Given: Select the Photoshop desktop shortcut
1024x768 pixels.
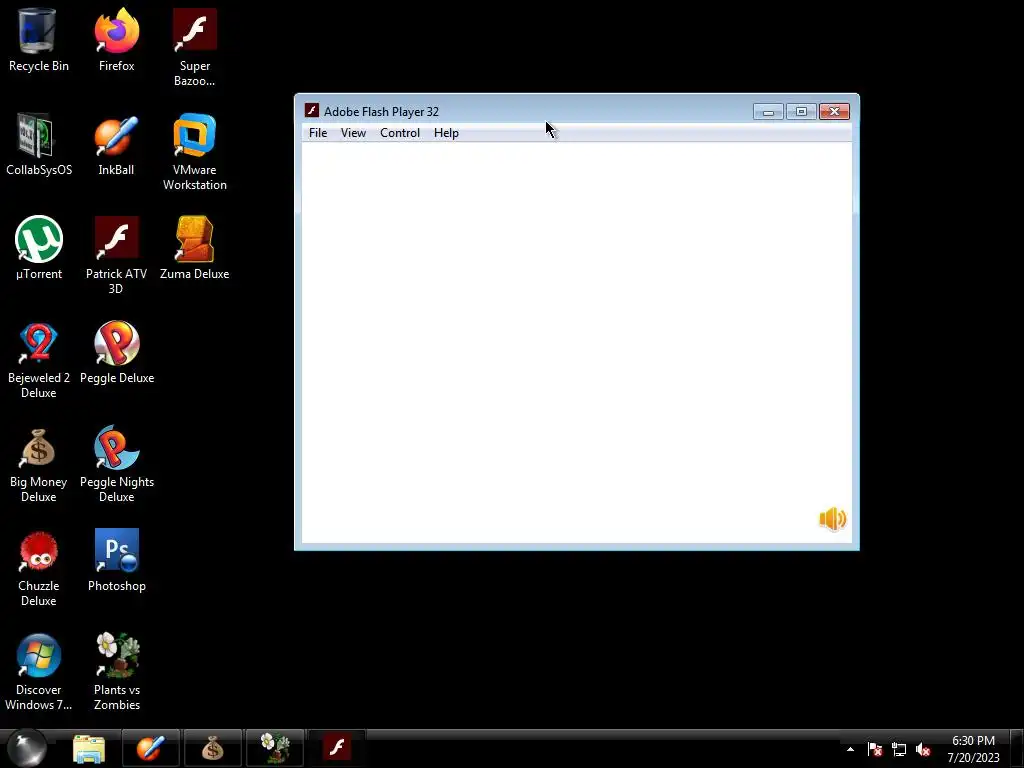Looking at the screenshot, I should [116, 560].
